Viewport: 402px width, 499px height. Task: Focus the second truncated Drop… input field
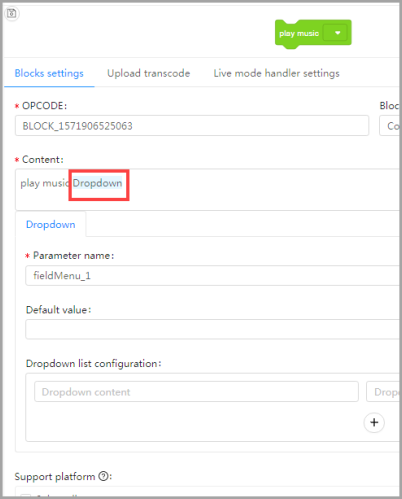point(383,392)
